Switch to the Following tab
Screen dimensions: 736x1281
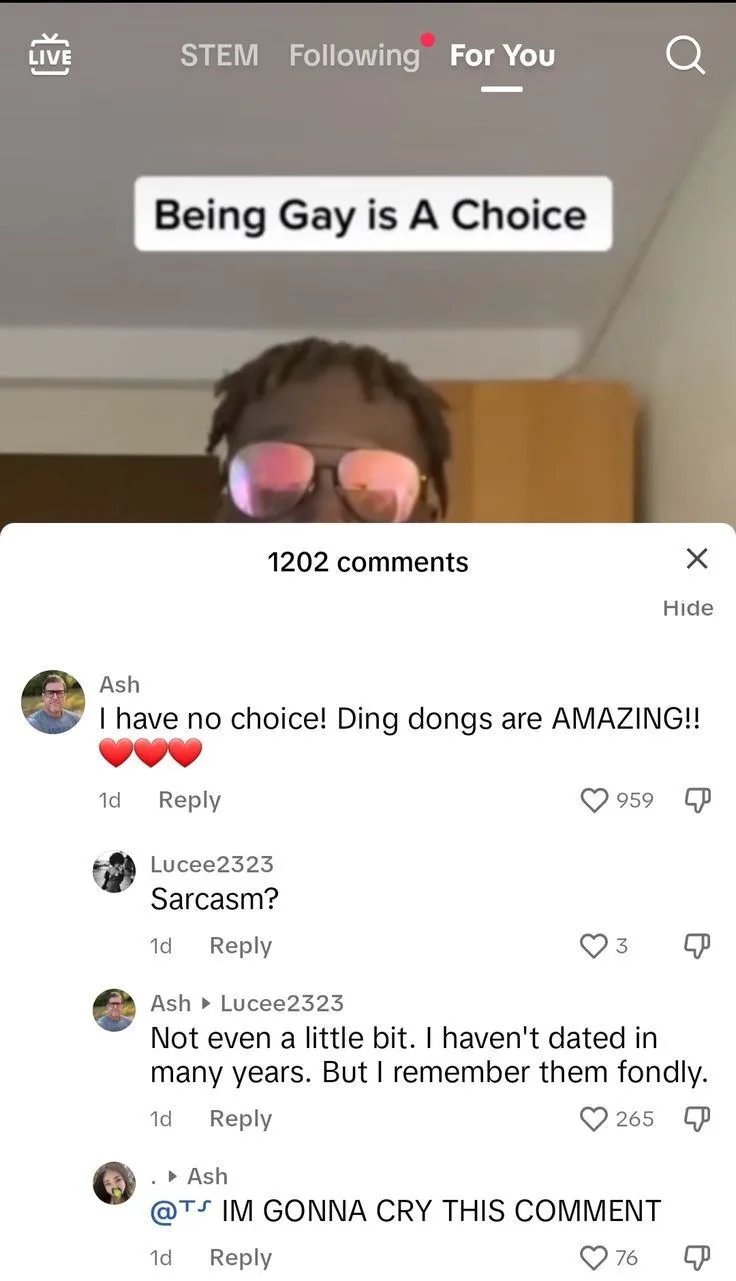tap(355, 55)
